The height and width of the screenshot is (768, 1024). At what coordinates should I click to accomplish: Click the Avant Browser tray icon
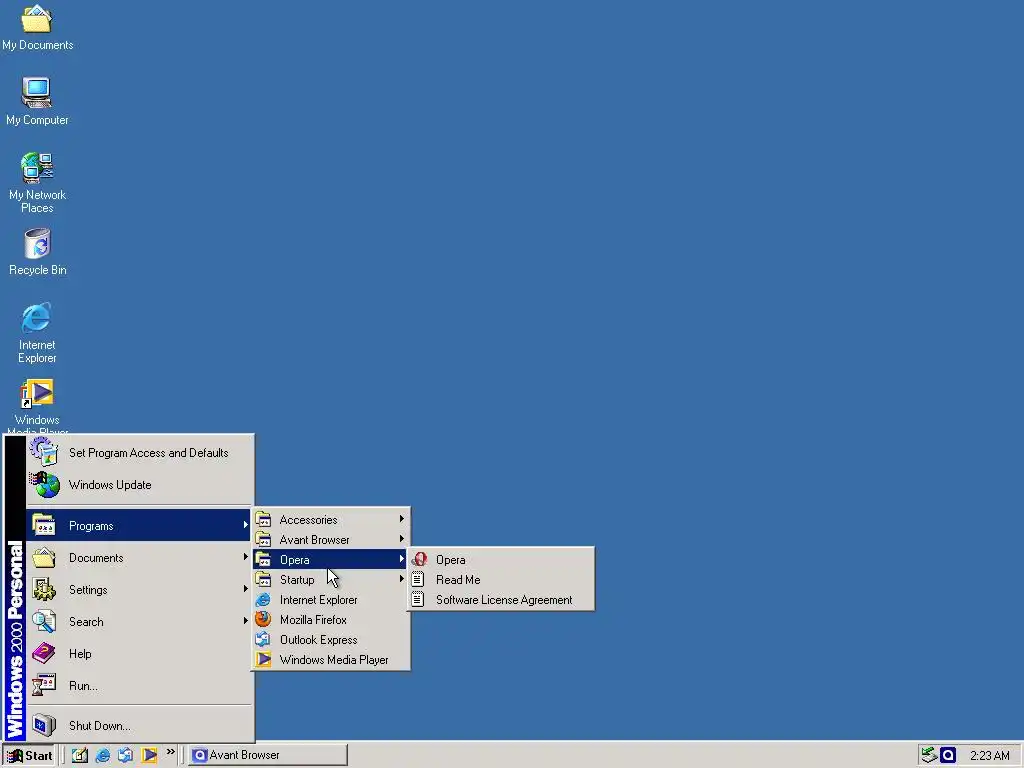(x=948, y=755)
